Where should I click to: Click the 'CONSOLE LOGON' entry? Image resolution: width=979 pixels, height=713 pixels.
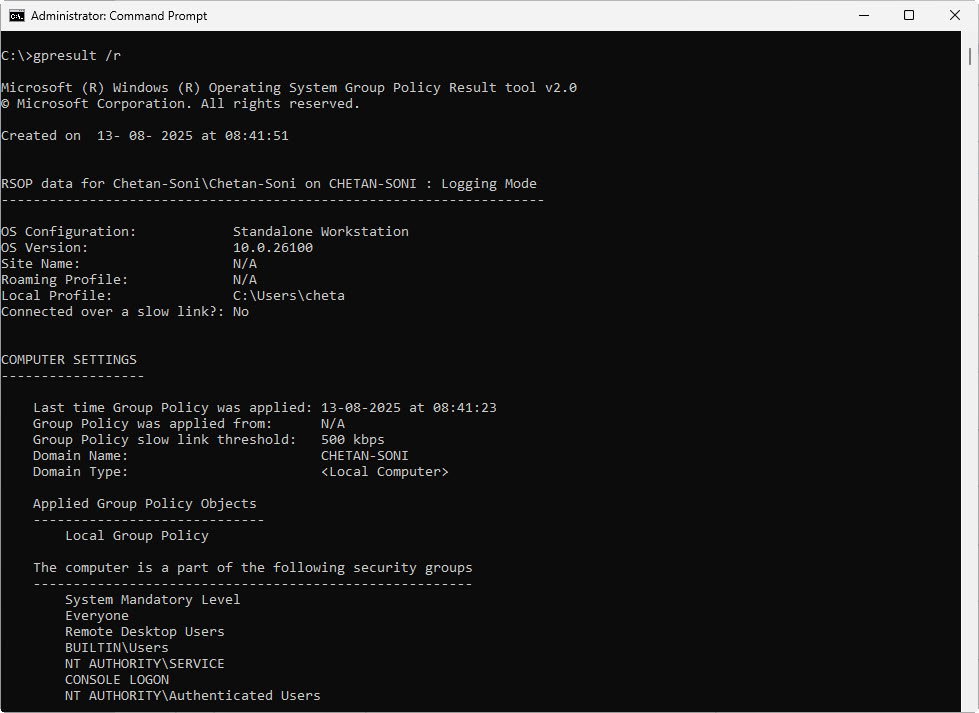pyautogui.click(x=117, y=679)
